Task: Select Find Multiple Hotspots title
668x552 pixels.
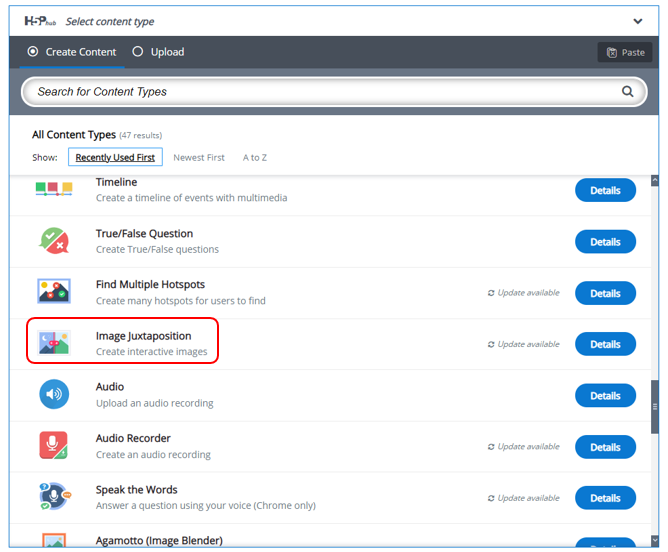Action: [x=150, y=284]
